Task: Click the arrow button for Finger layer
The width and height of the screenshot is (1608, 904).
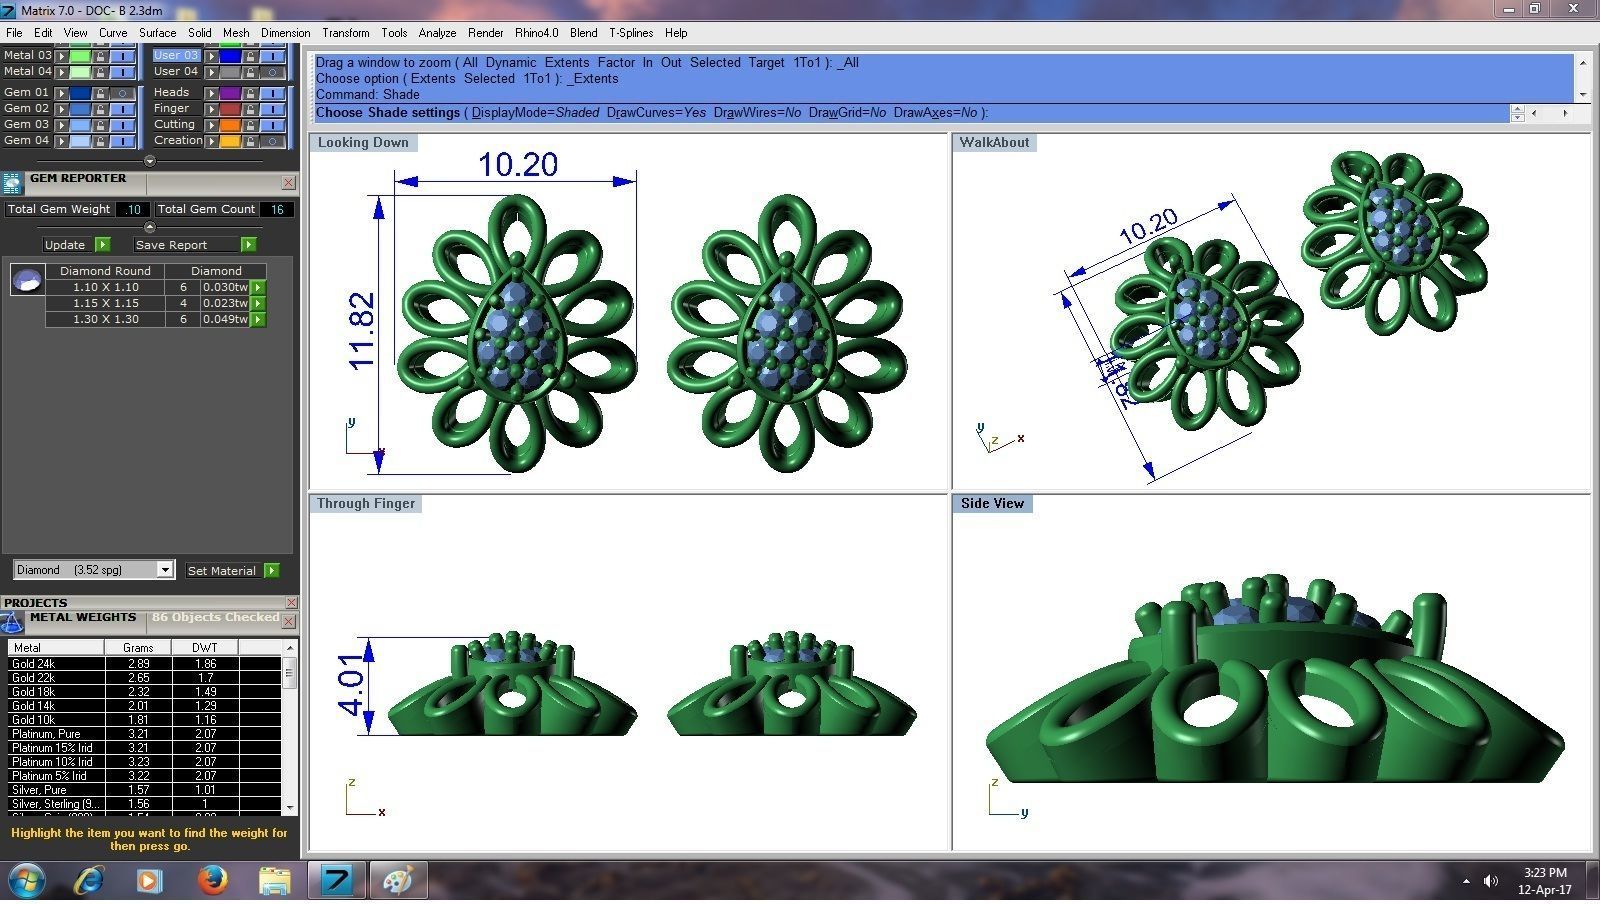Action: coord(212,109)
